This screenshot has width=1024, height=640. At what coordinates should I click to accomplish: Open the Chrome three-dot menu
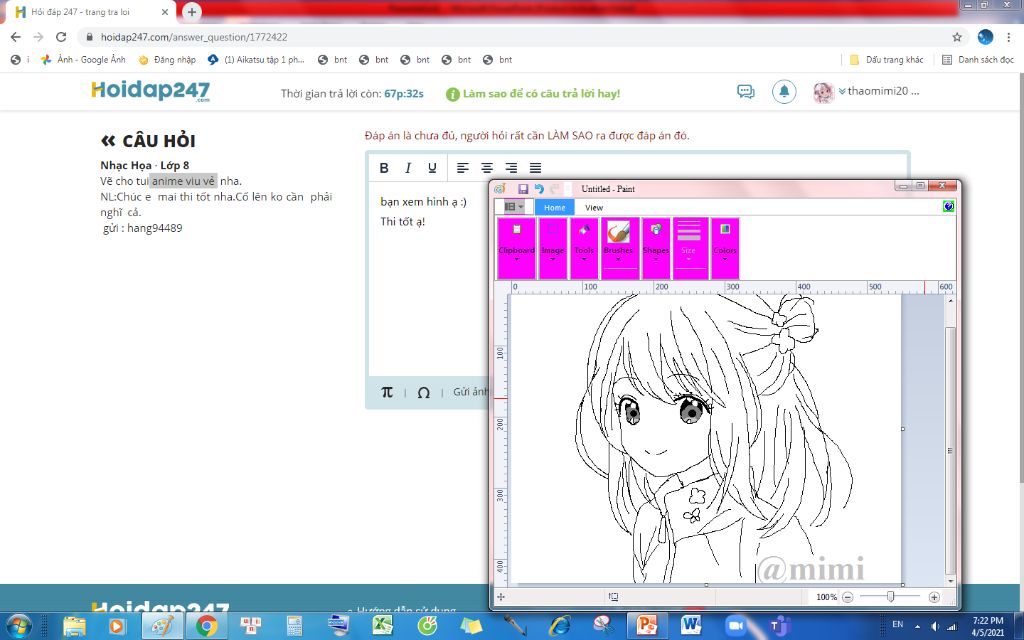tap(1009, 37)
